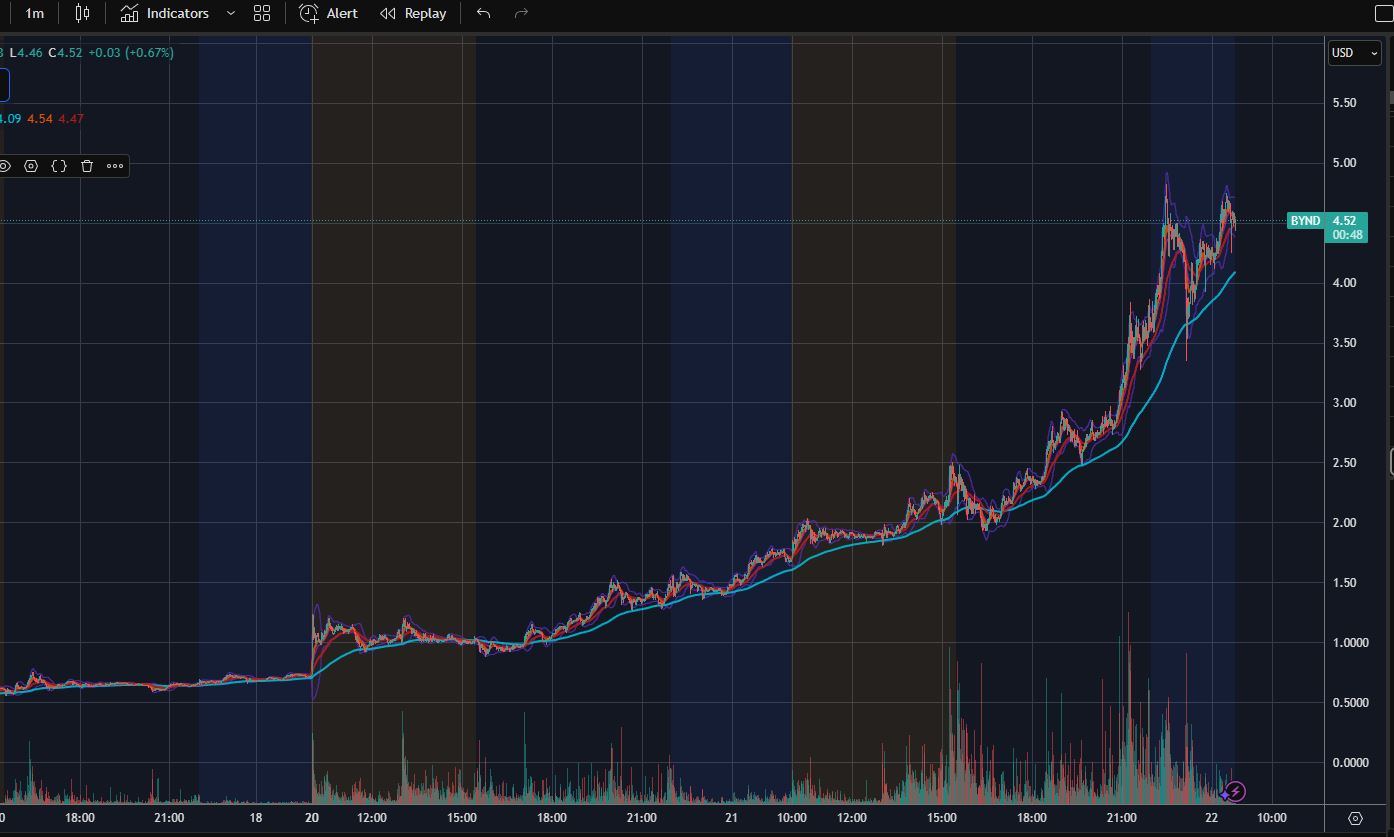Click the 4.00 price scale label
Viewport: 1394px width, 837px height.
1344,283
